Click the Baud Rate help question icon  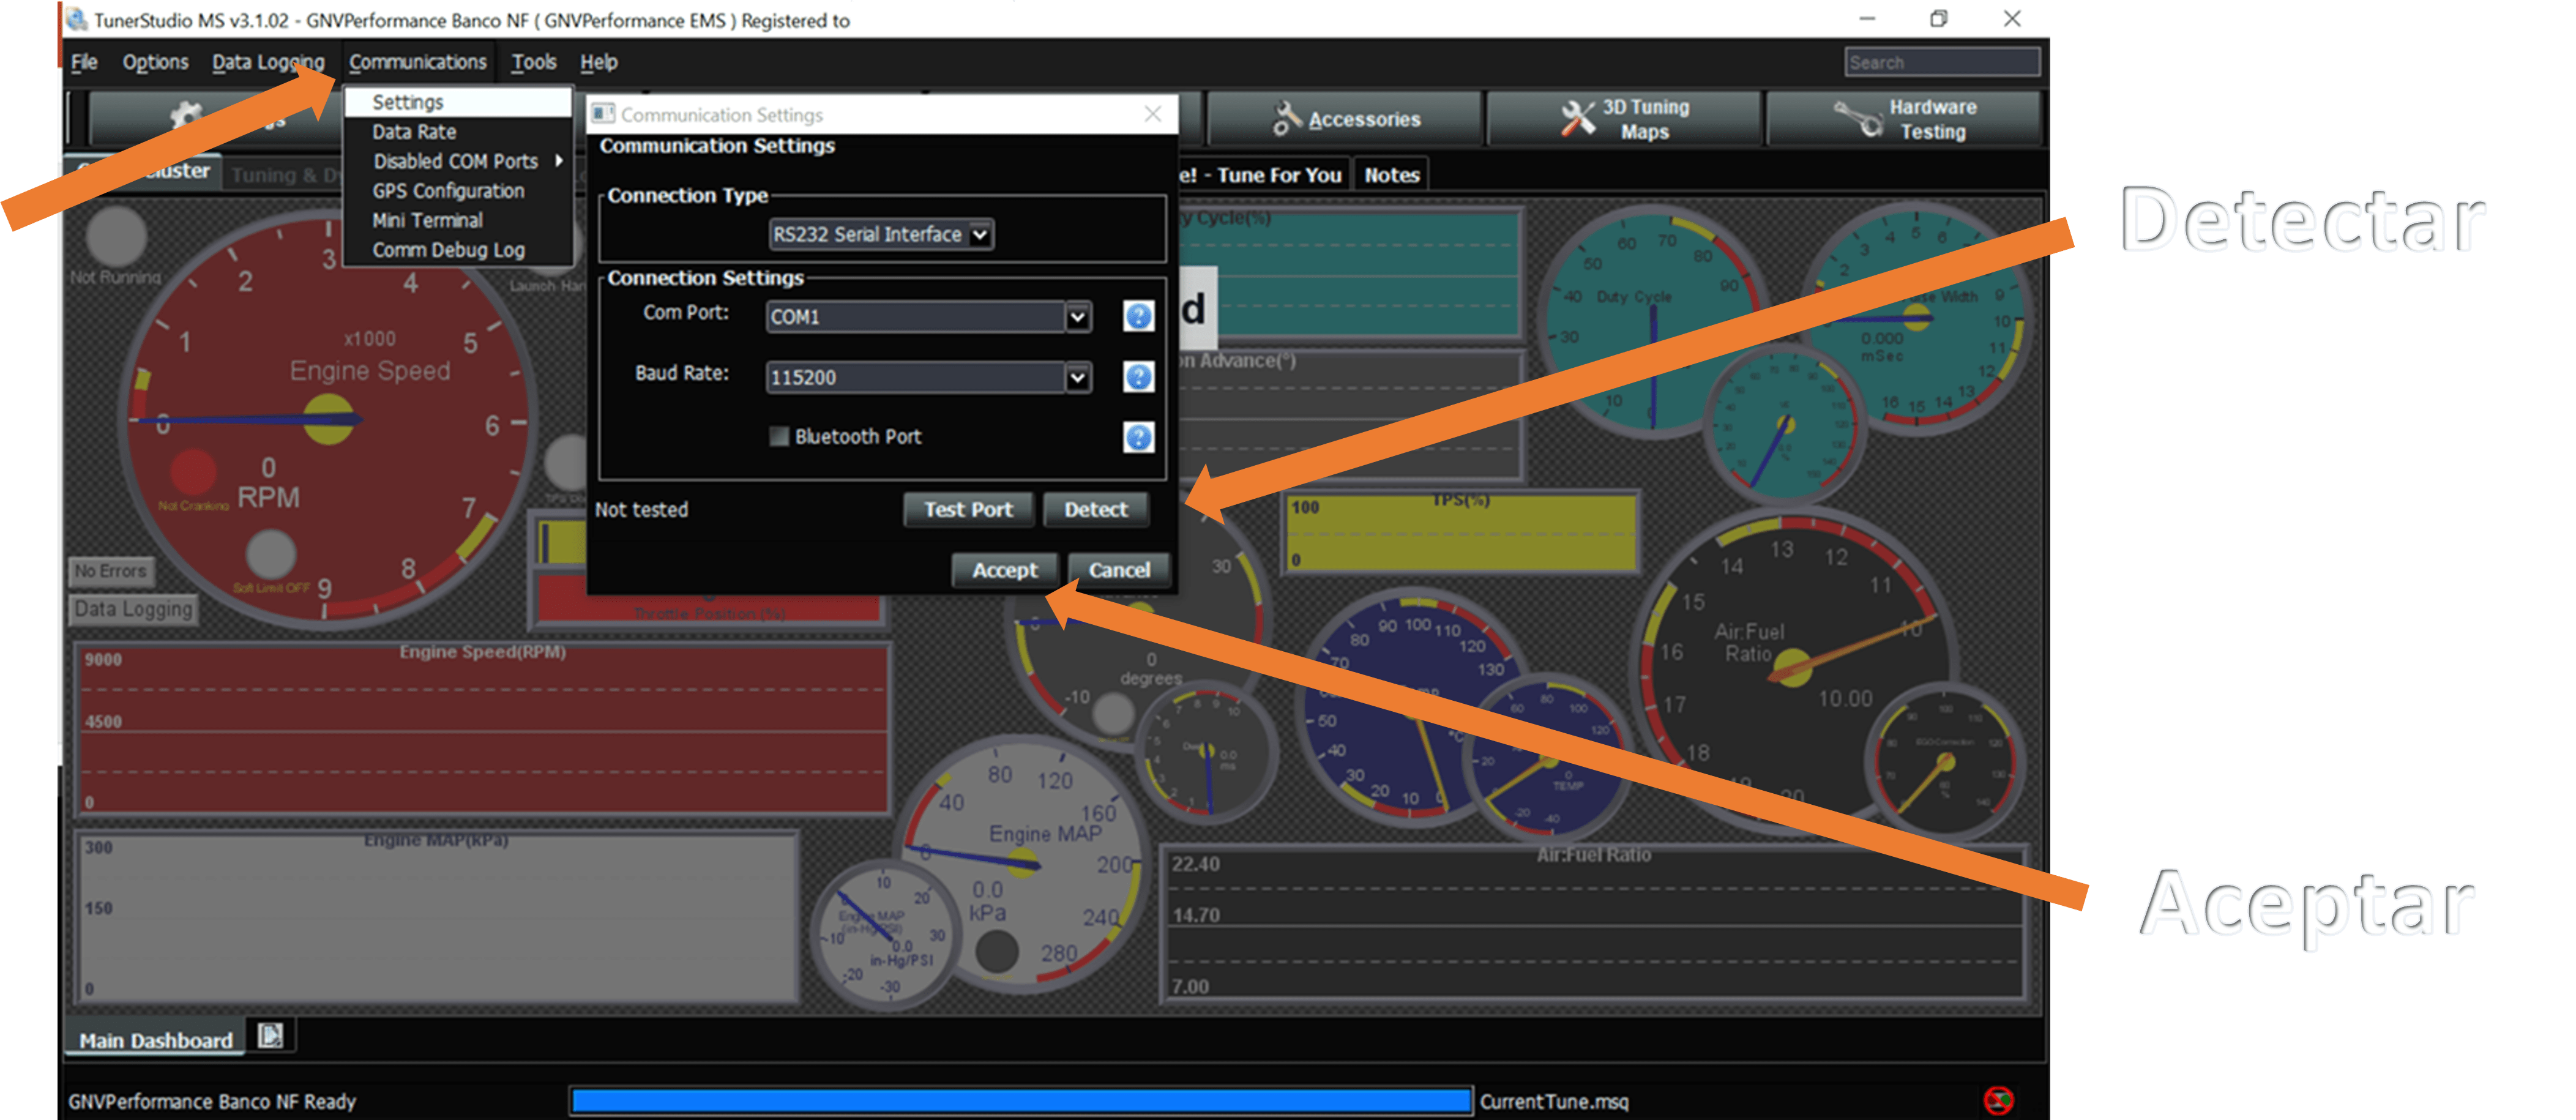(x=1138, y=377)
